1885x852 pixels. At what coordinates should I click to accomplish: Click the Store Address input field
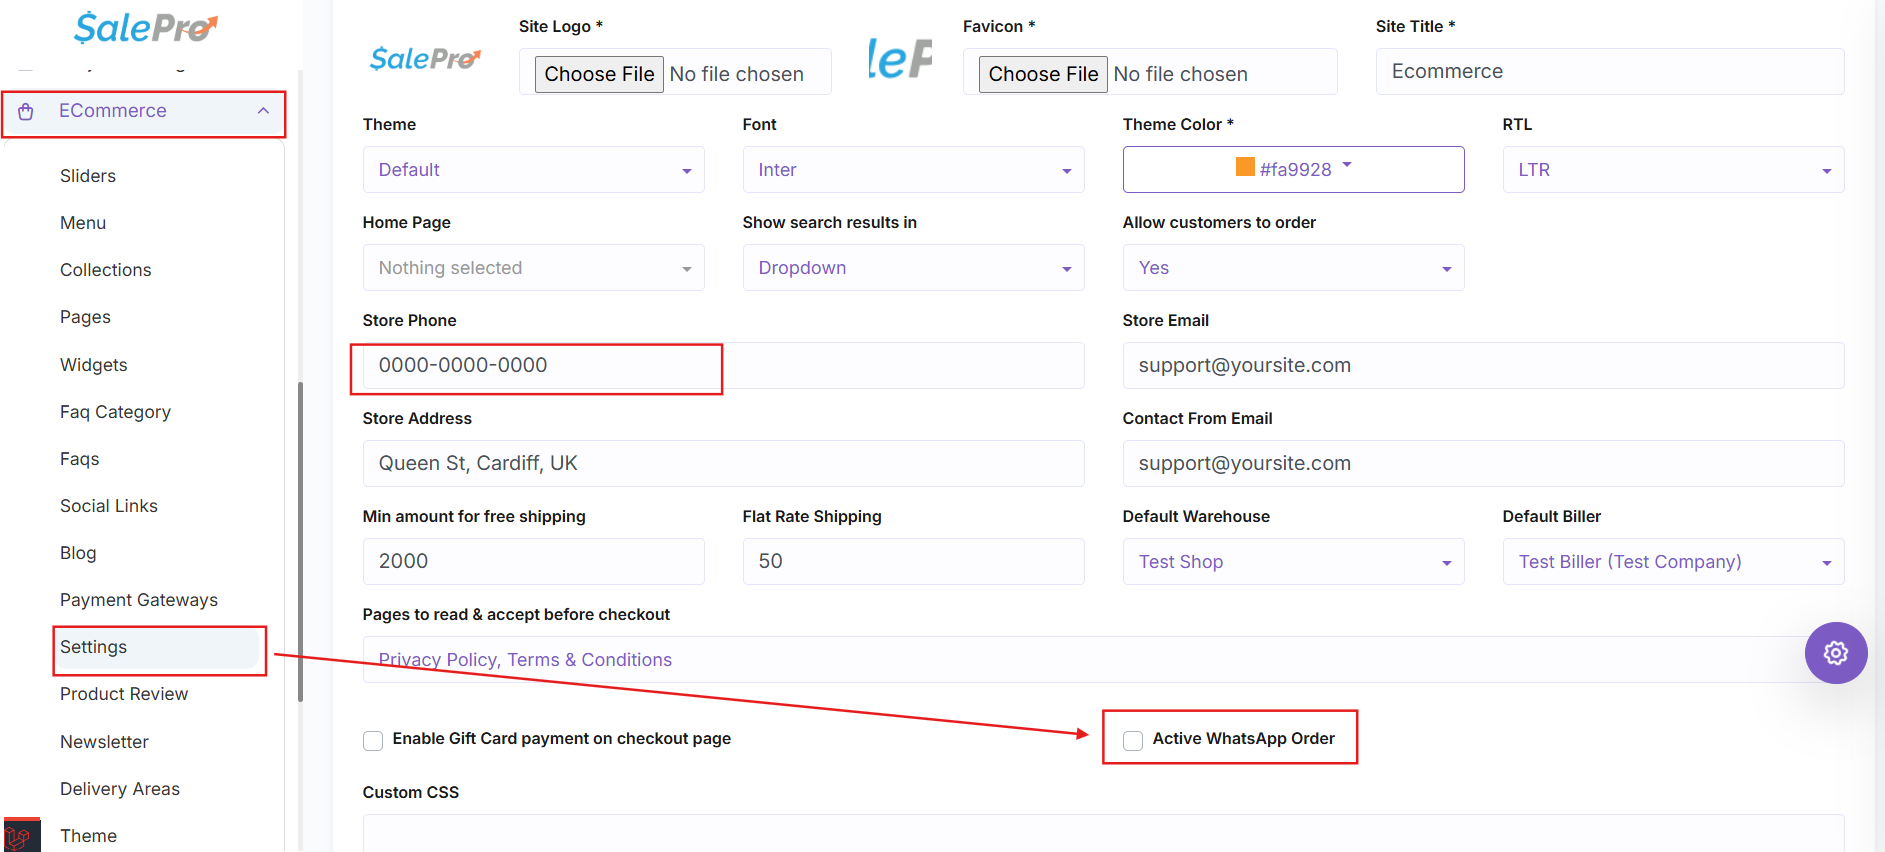coord(723,464)
